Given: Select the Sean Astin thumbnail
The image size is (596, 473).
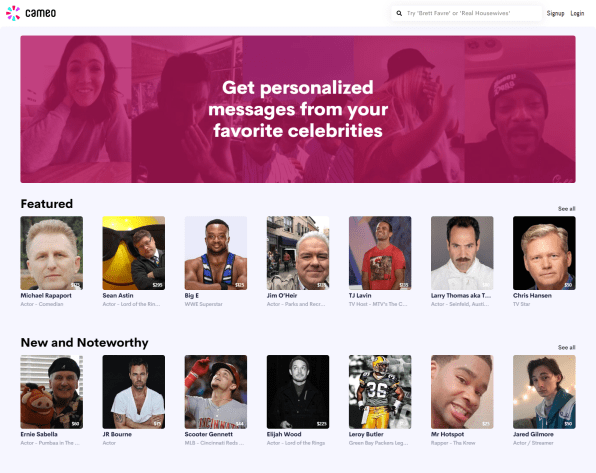Looking at the screenshot, I should point(134,253).
